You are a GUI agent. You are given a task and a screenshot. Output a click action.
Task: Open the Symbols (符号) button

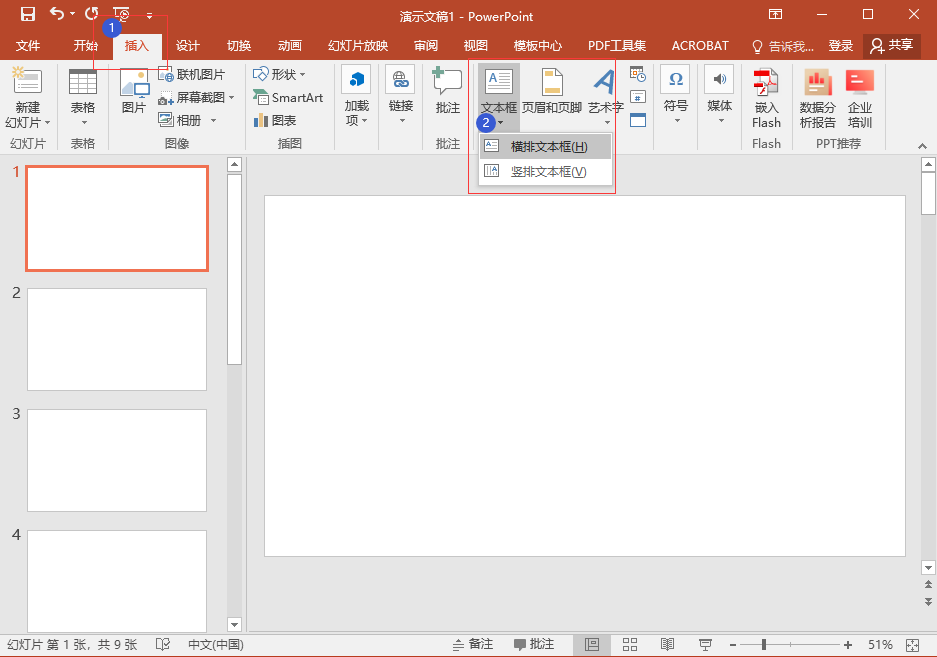pyautogui.click(x=676, y=96)
